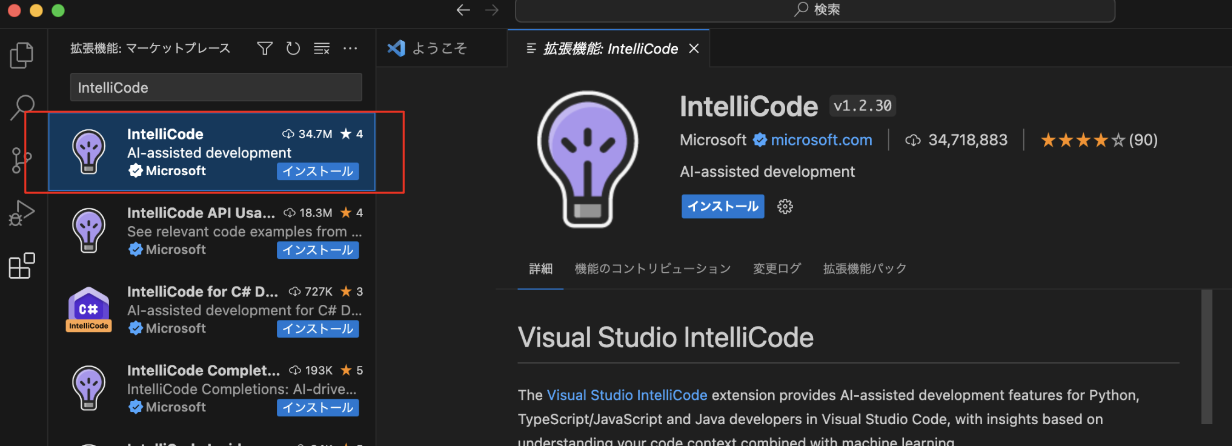Go forward with the navigation arrow
The image size is (1232, 446).
point(491,10)
